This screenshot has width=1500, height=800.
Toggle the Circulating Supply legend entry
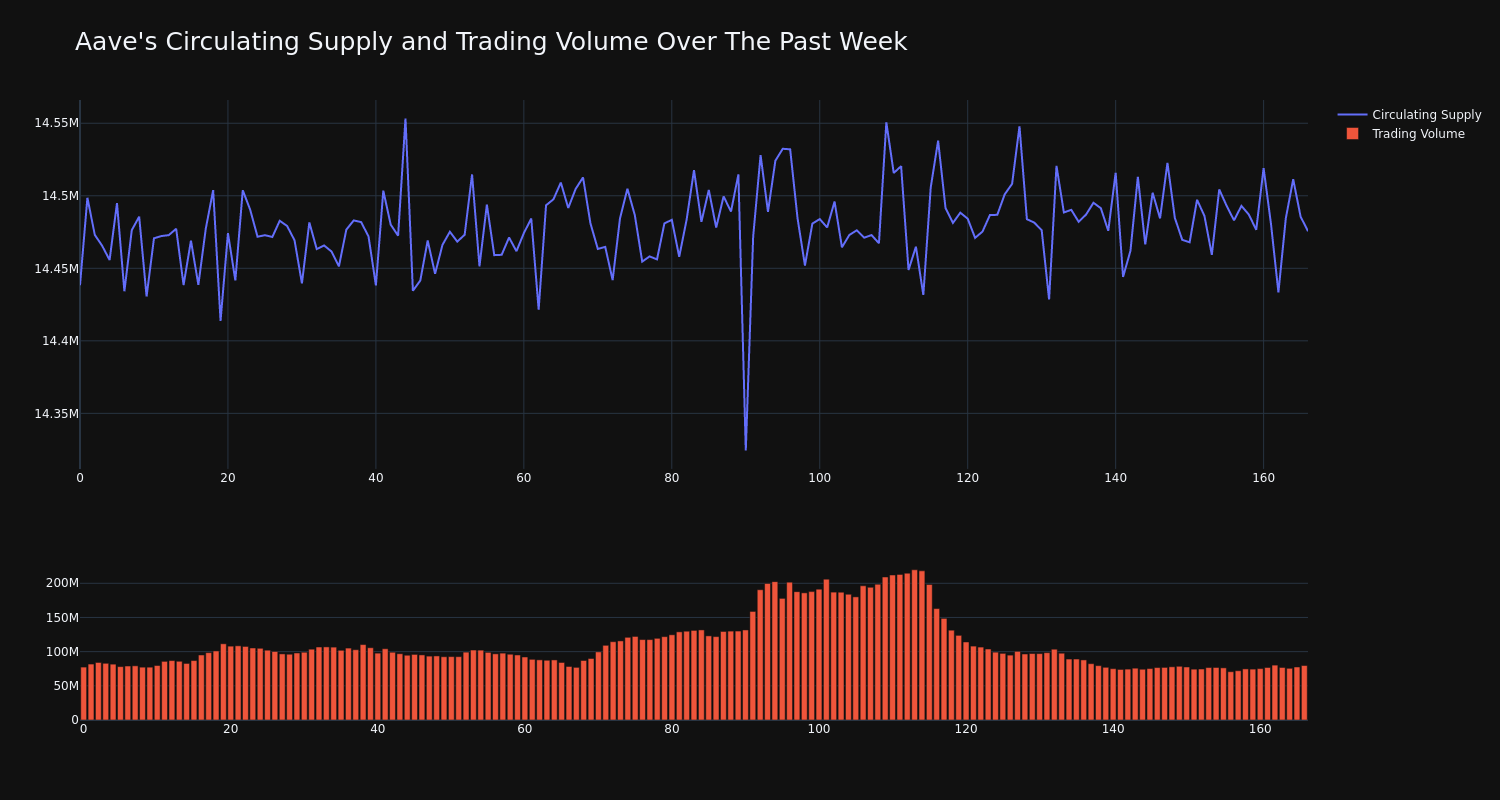coord(1409,115)
